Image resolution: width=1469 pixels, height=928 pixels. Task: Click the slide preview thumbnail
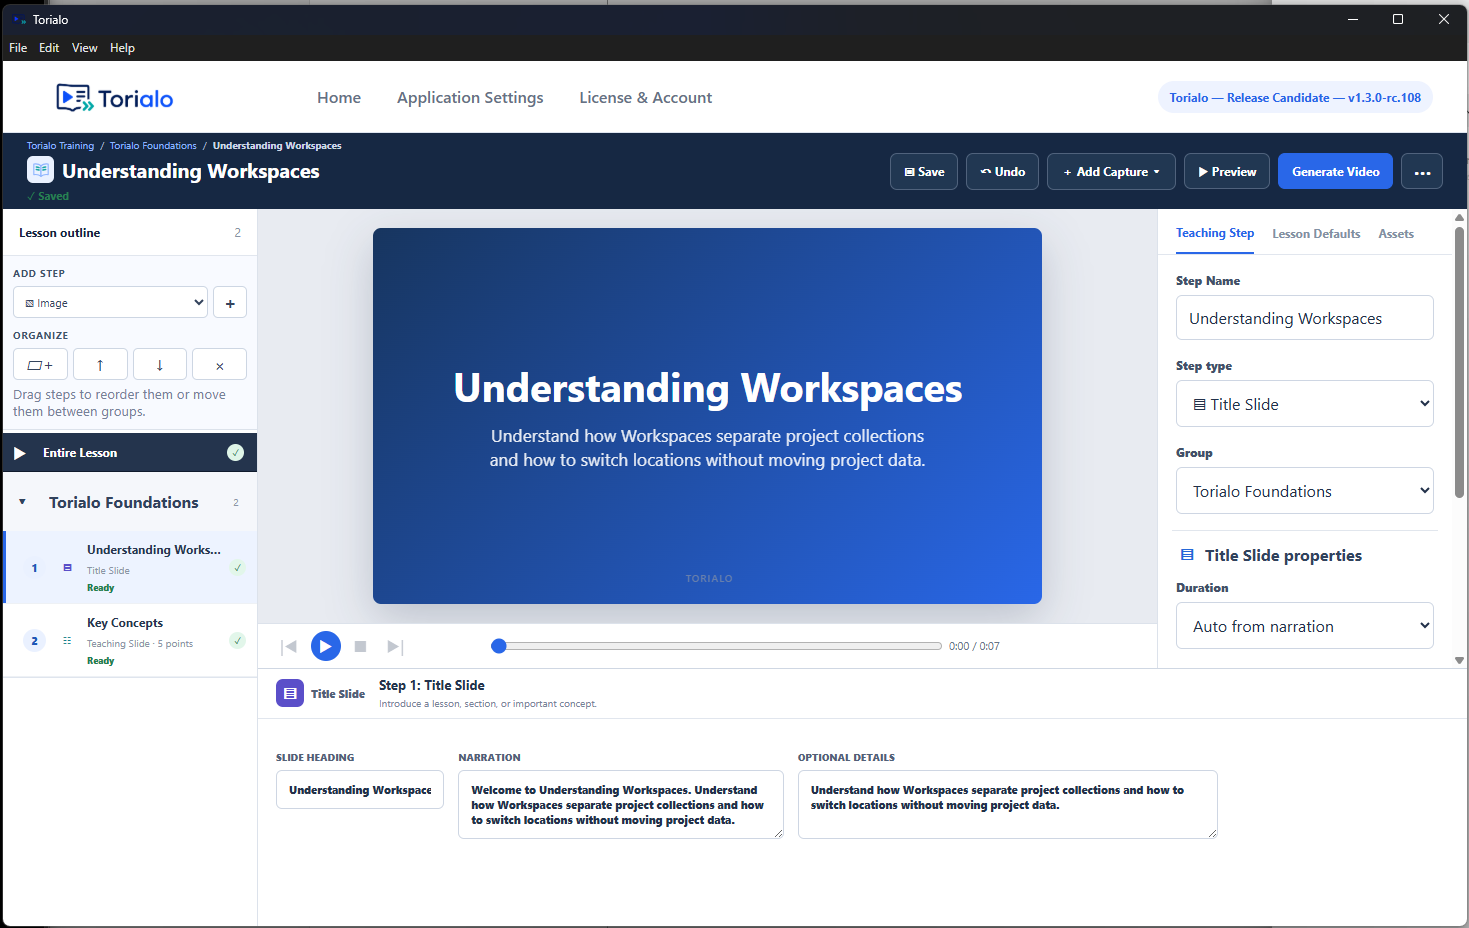(x=707, y=416)
